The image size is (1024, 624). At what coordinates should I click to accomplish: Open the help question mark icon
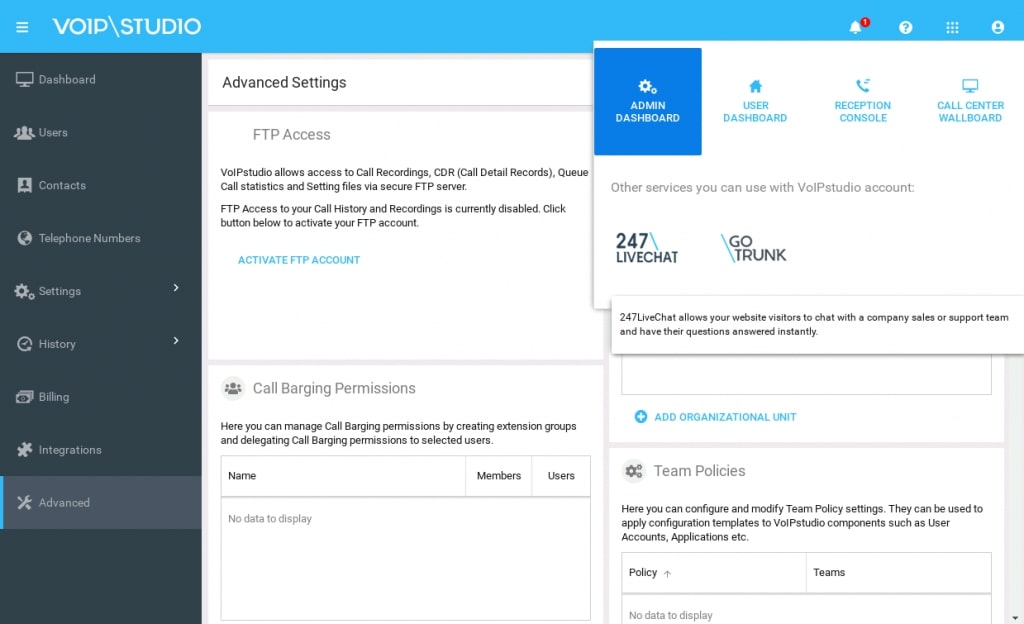[x=905, y=27]
